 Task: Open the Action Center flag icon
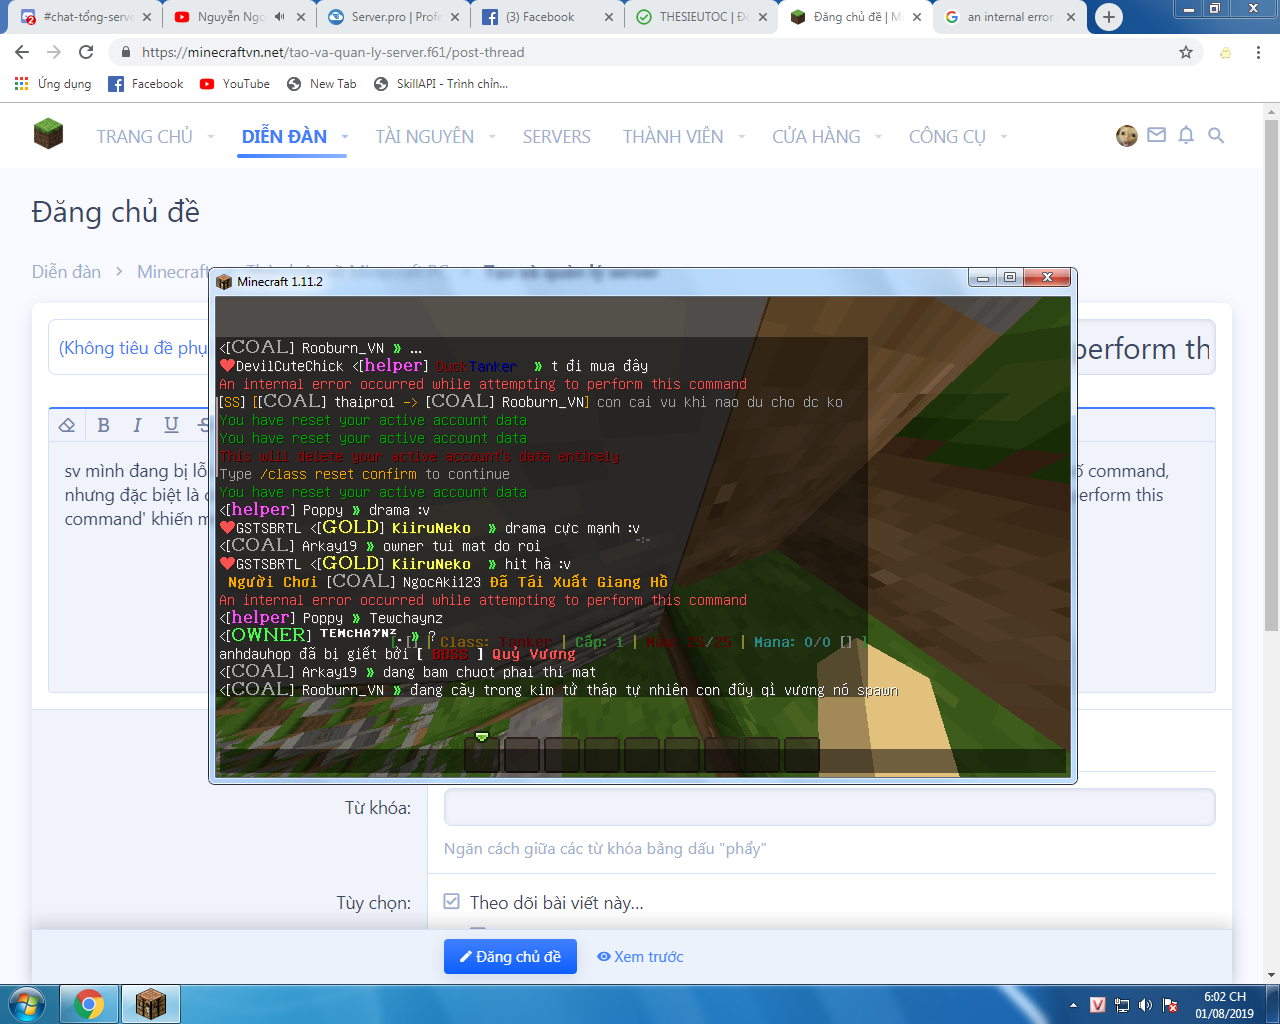click(x=1170, y=1005)
